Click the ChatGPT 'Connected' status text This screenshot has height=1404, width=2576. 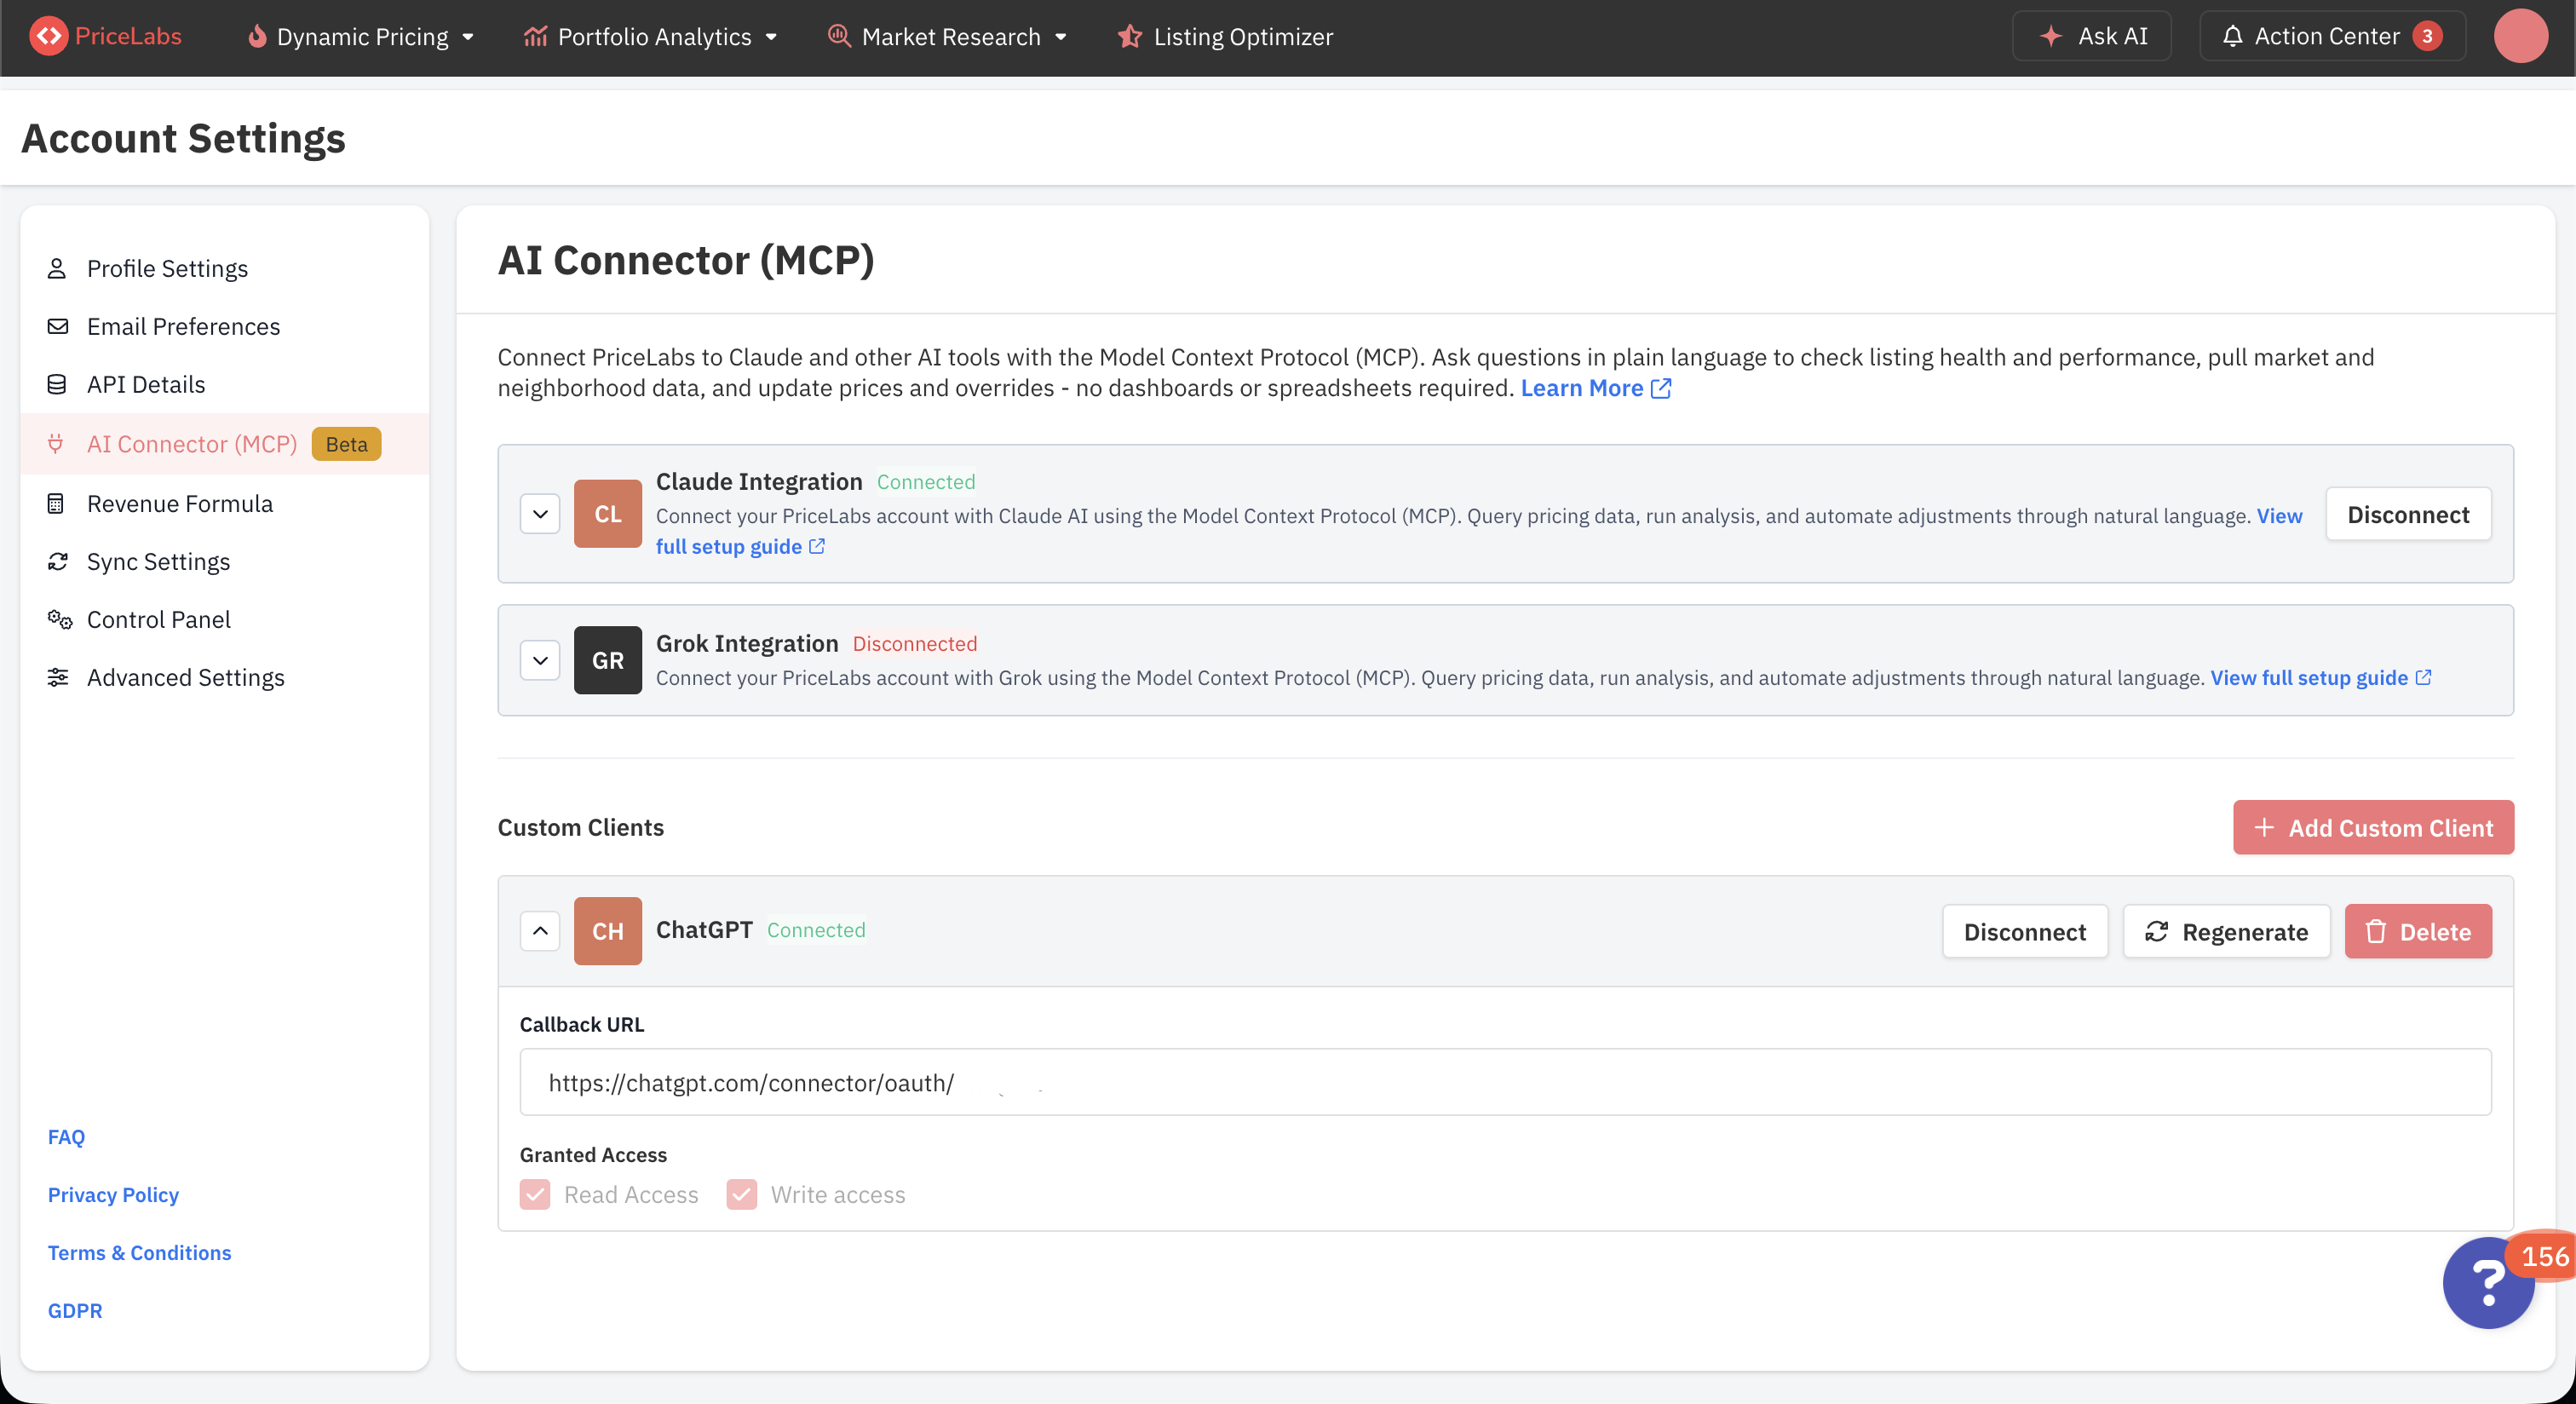click(816, 930)
